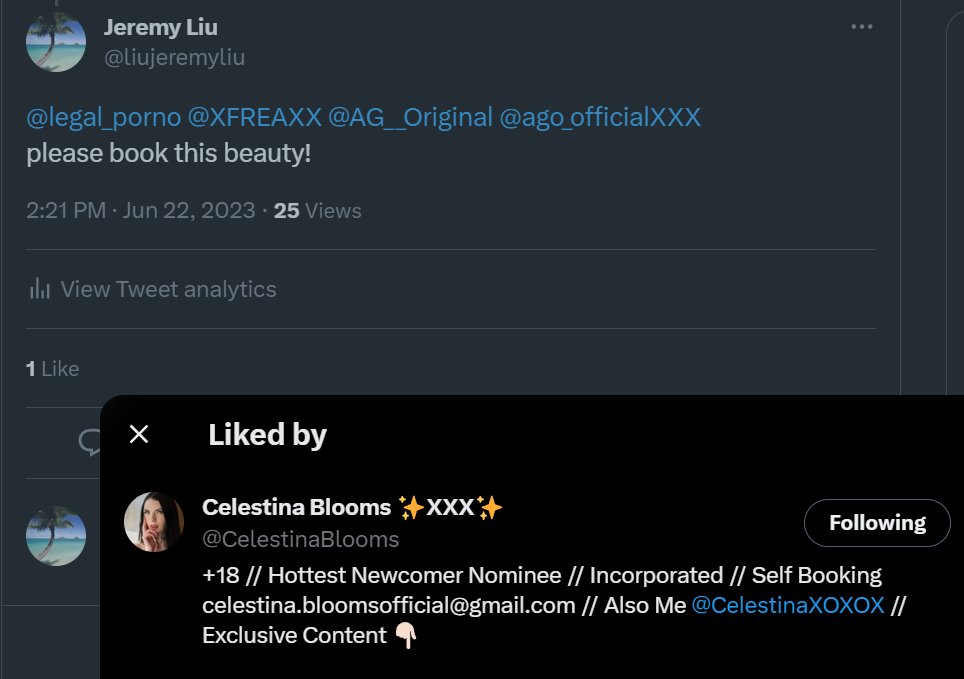Viewport: 964px width, 679px height.
Task: Open the @legal_porno mention
Action: tap(103, 117)
